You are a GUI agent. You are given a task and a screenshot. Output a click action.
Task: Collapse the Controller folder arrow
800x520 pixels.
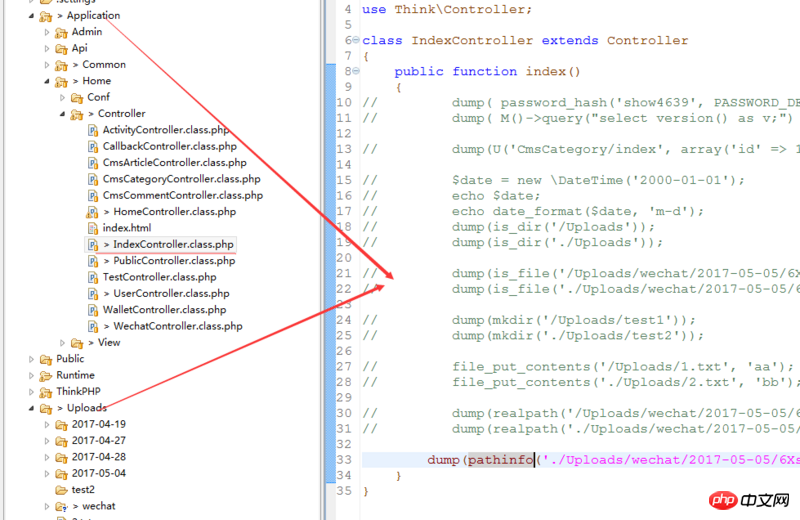pyautogui.click(x=62, y=114)
